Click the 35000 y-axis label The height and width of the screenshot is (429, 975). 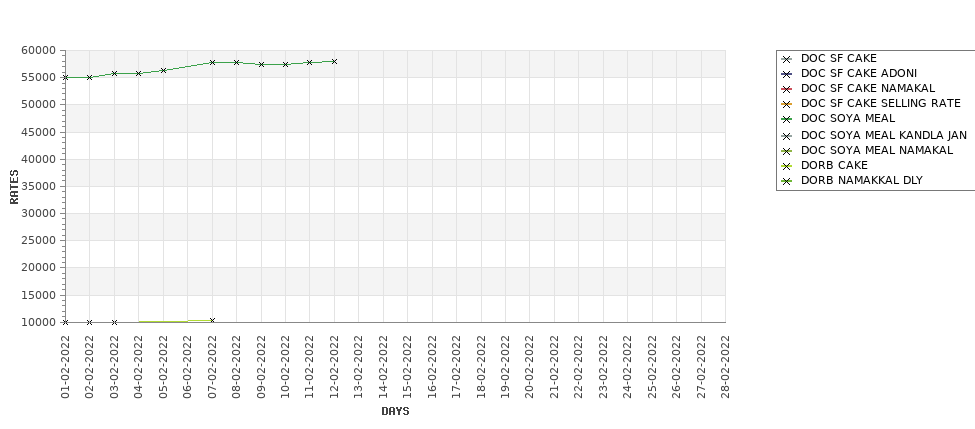point(39,187)
